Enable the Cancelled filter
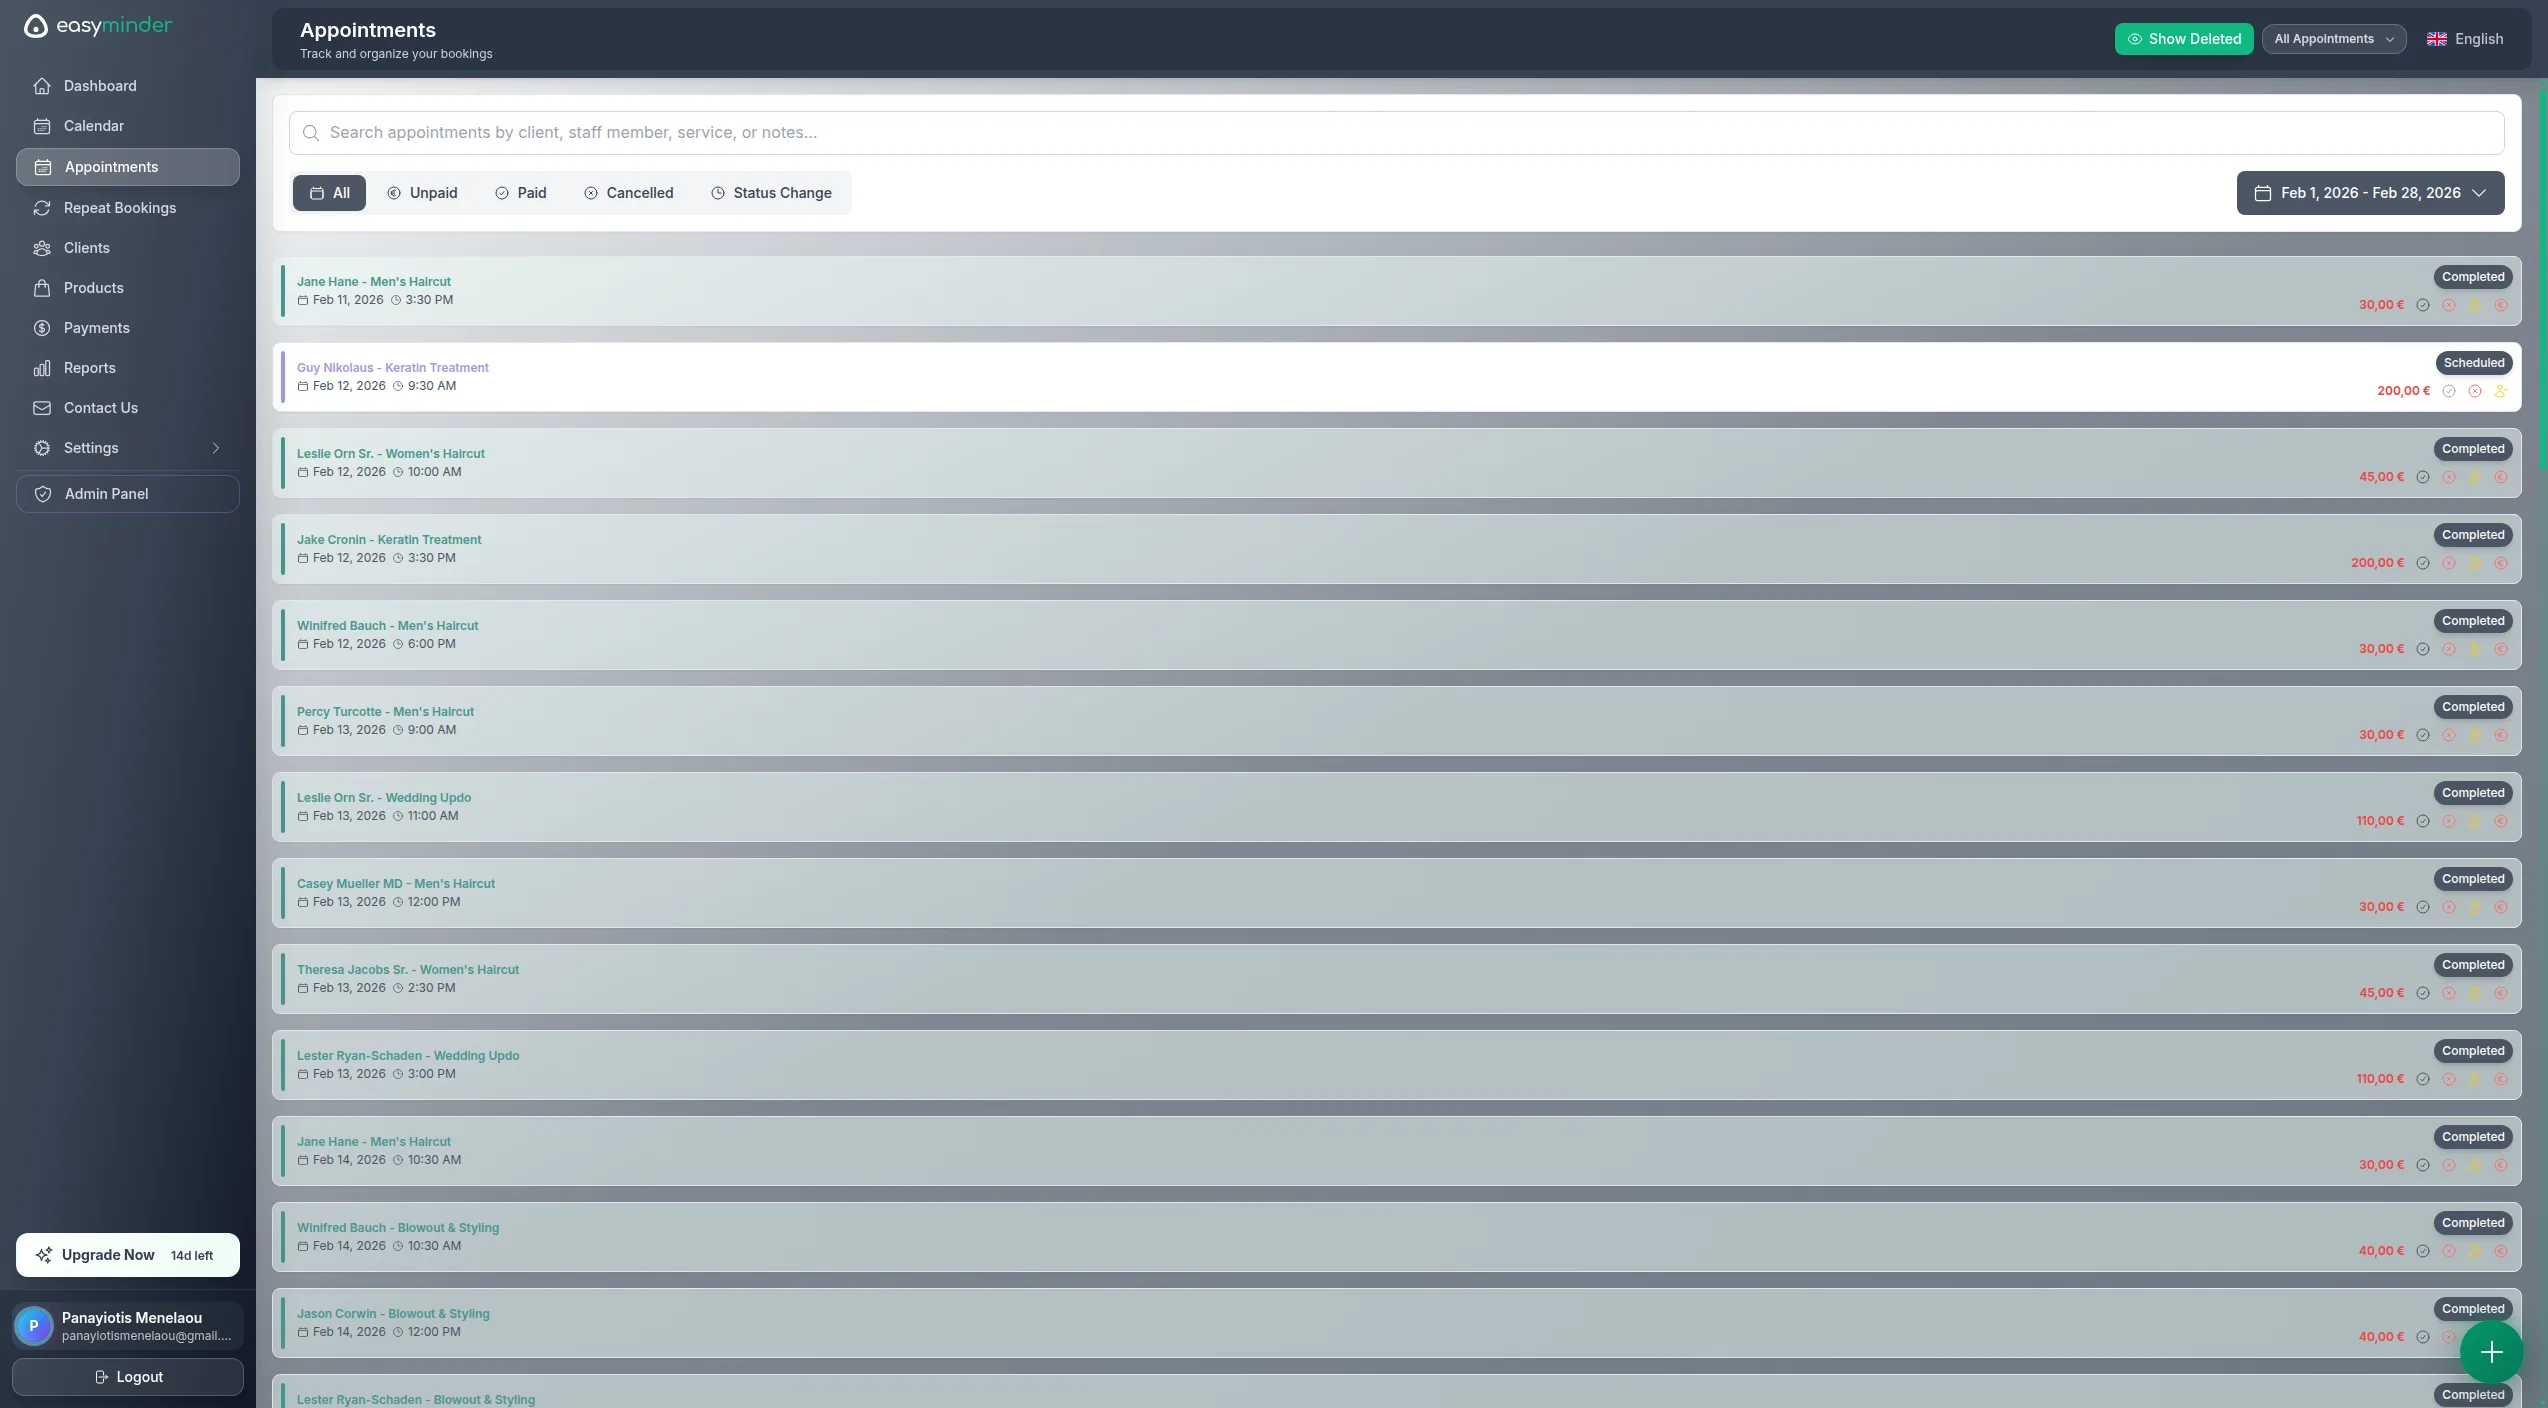This screenshot has width=2548, height=1408. 628,193
